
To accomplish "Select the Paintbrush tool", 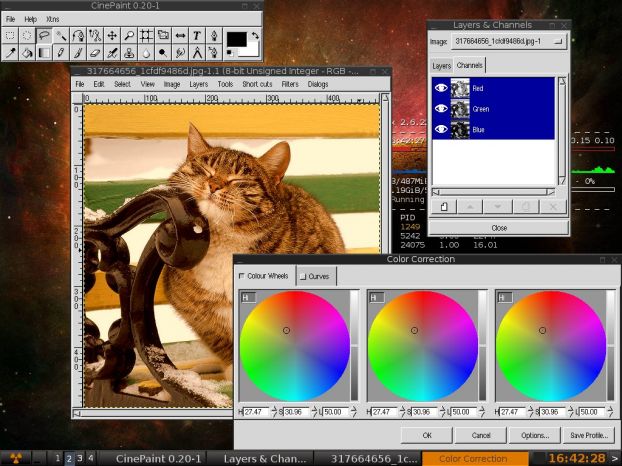I will (78, 52).
